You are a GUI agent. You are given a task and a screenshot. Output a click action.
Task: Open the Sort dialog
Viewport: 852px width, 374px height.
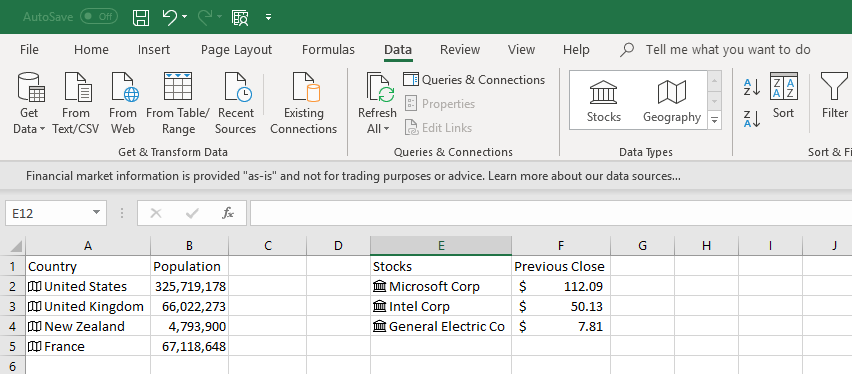(x=784, y=96)
